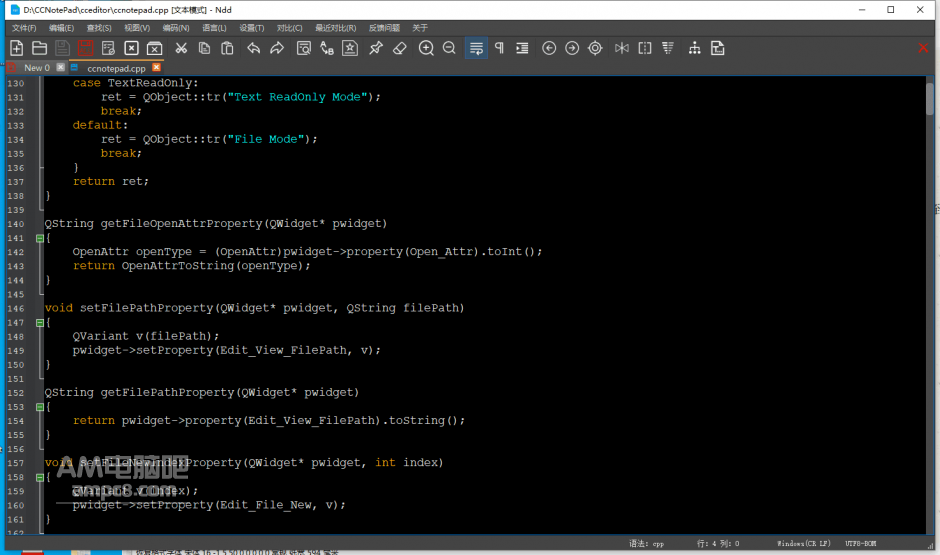
Task: Open the 编码(N) menu
Action: pyautogui.click(x=176, y=28)
